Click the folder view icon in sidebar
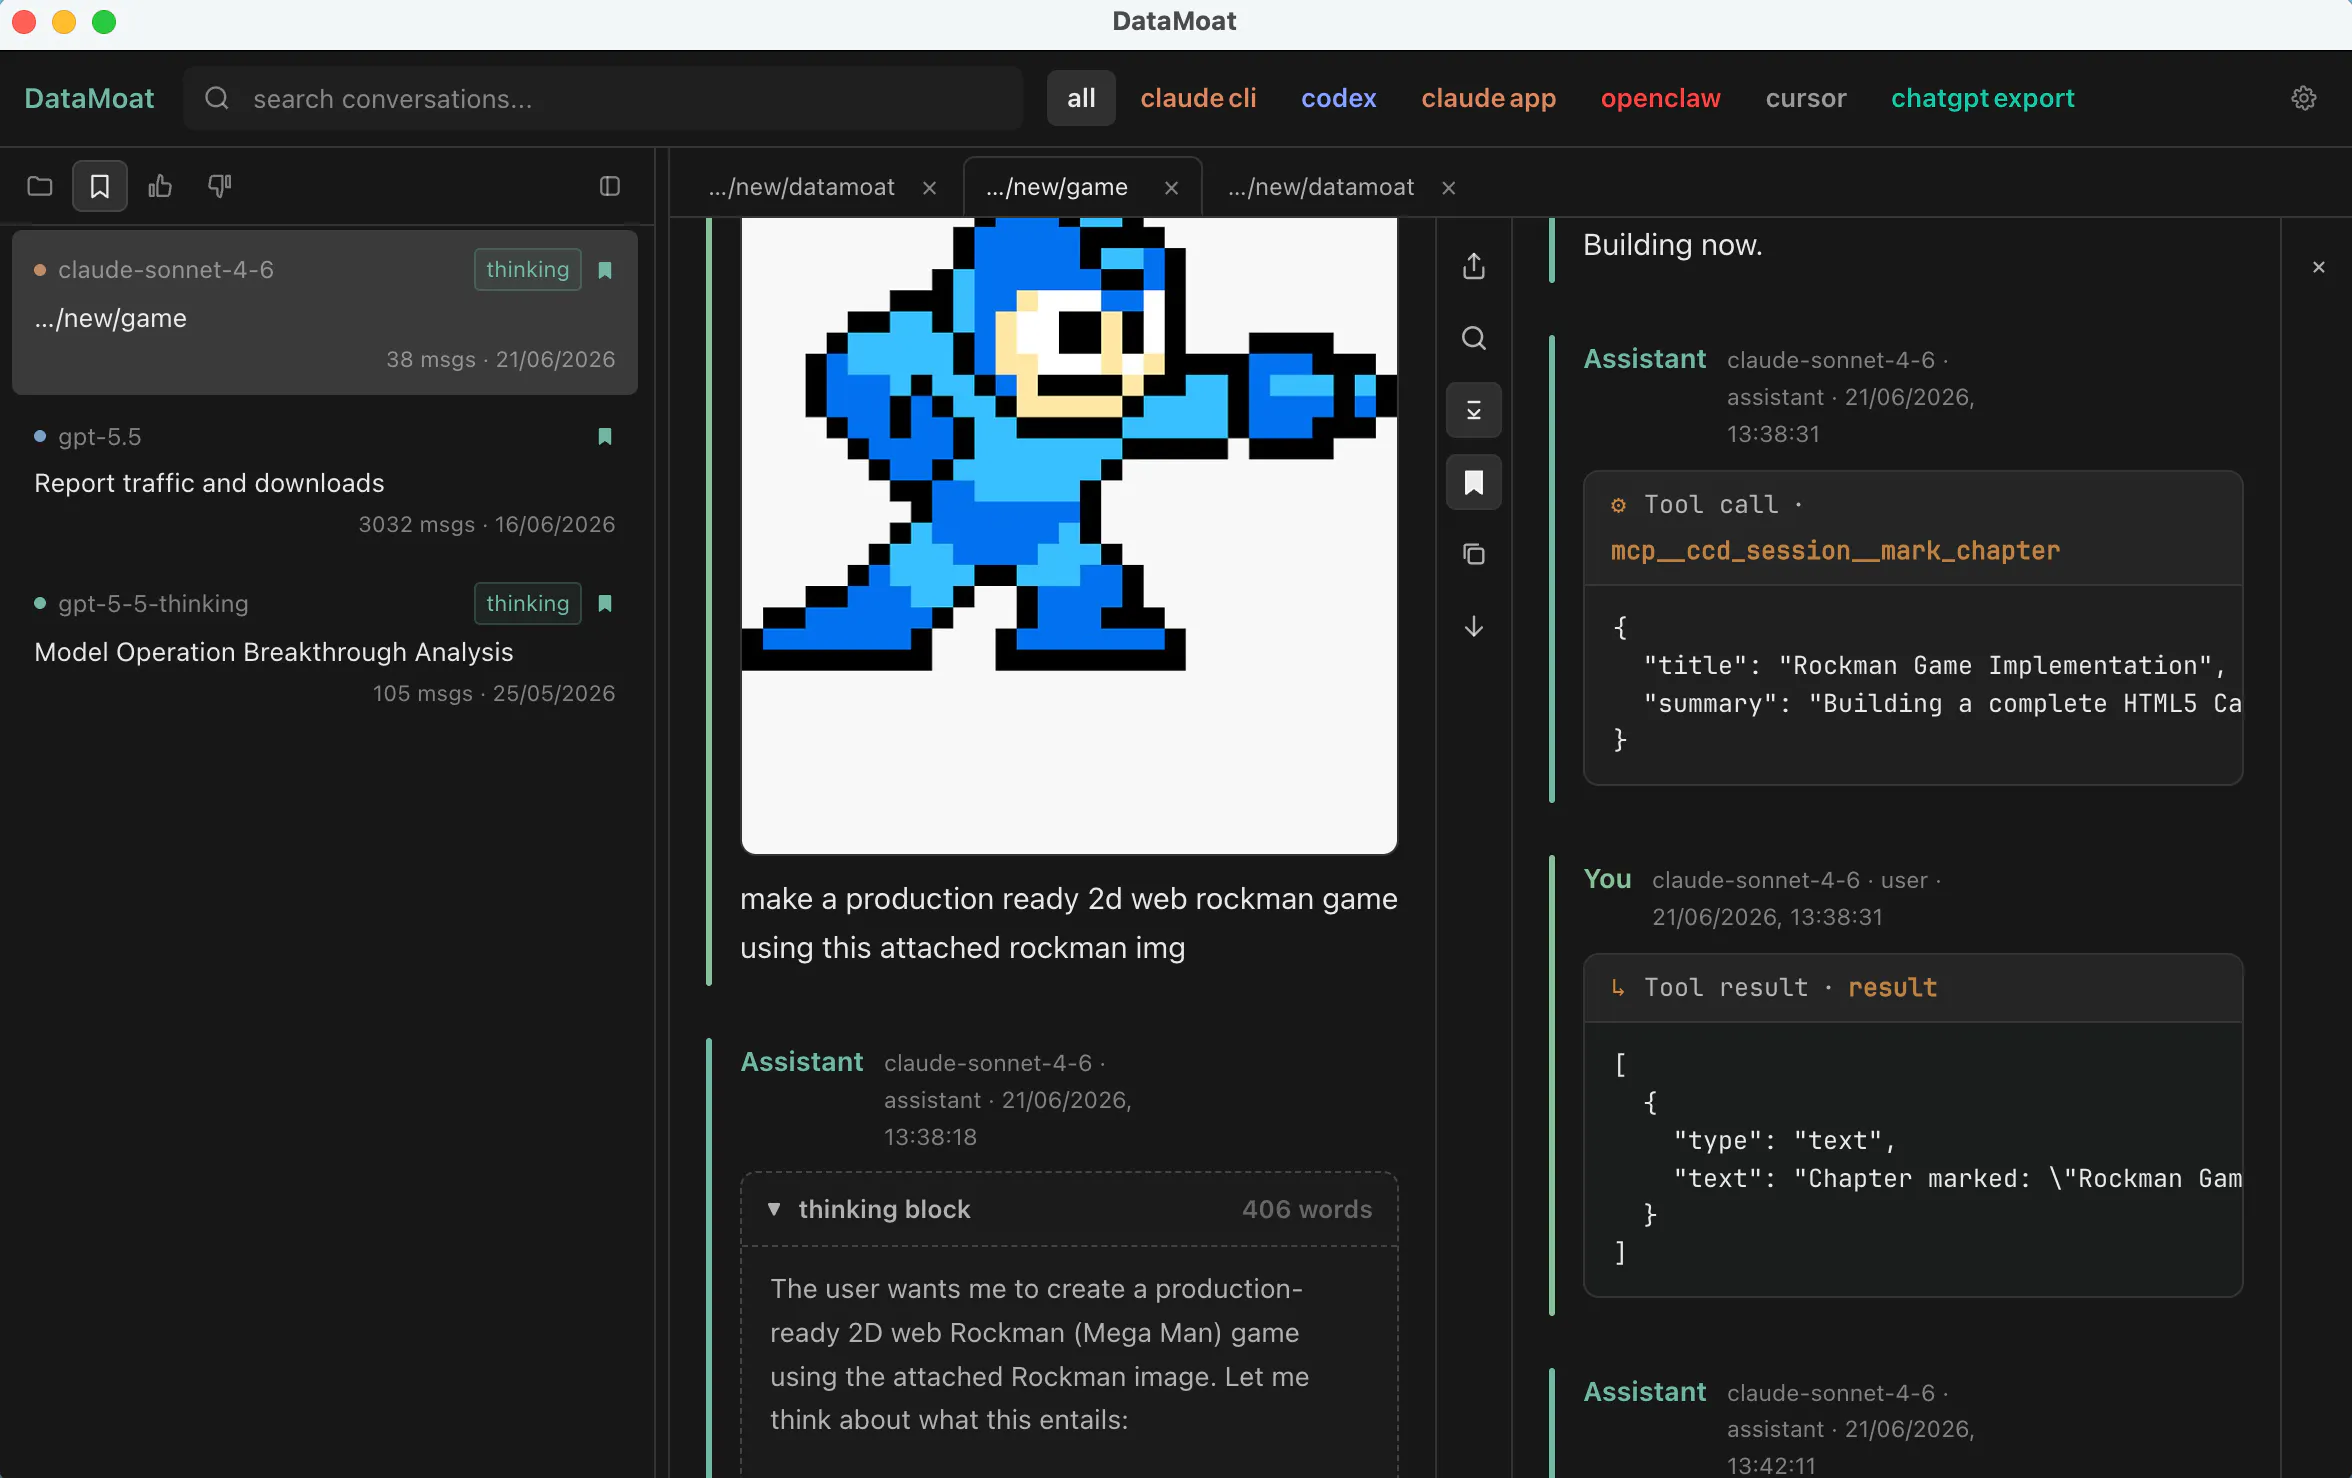 [x=40, y=186]
